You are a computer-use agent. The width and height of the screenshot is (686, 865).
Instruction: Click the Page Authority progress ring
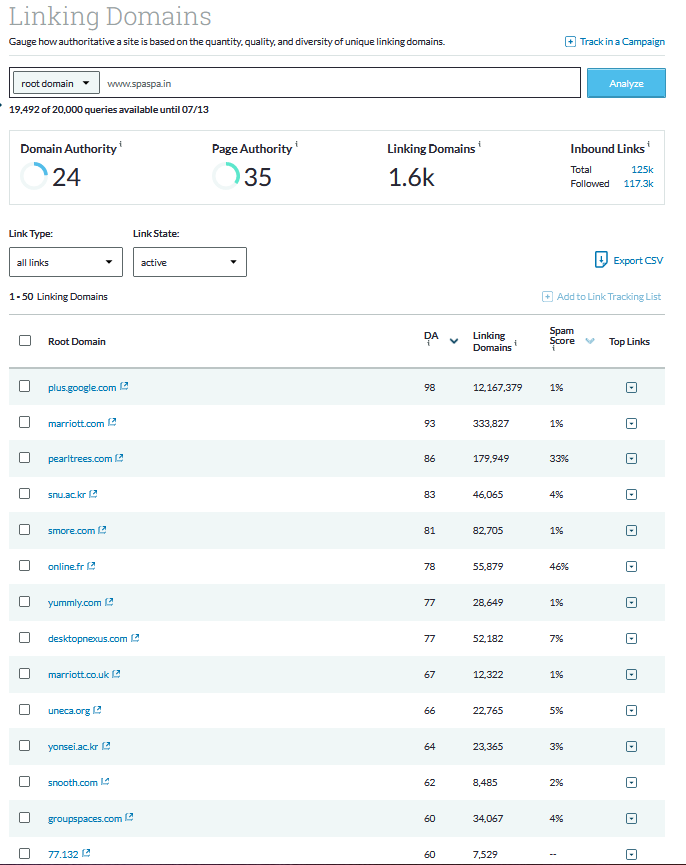tap(226, 177)
